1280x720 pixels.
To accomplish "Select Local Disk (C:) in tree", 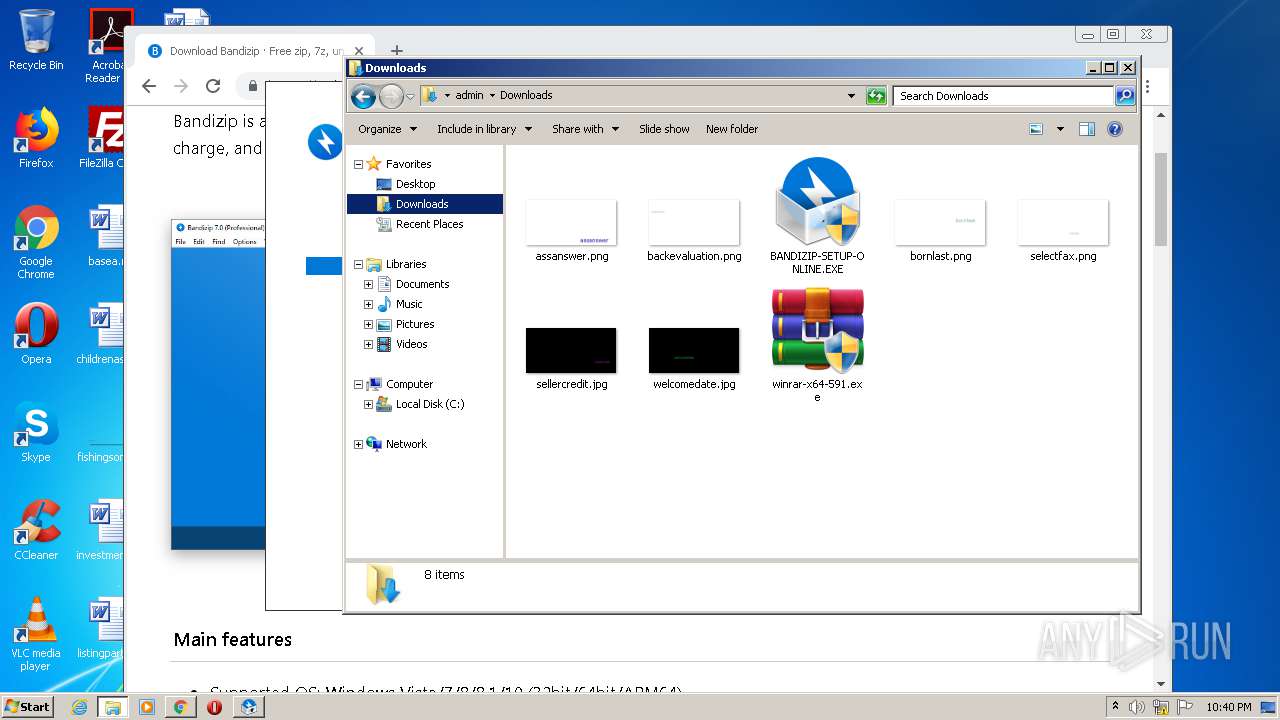I will click(430, 404).
